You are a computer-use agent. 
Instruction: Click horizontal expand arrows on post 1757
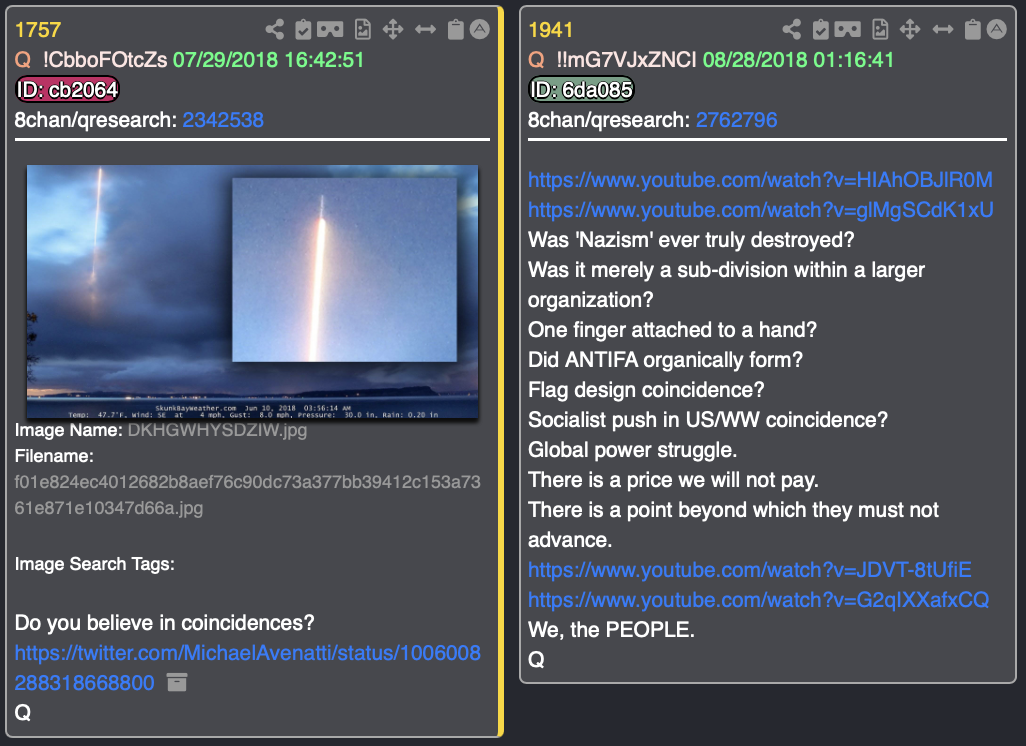pos(425,29)
